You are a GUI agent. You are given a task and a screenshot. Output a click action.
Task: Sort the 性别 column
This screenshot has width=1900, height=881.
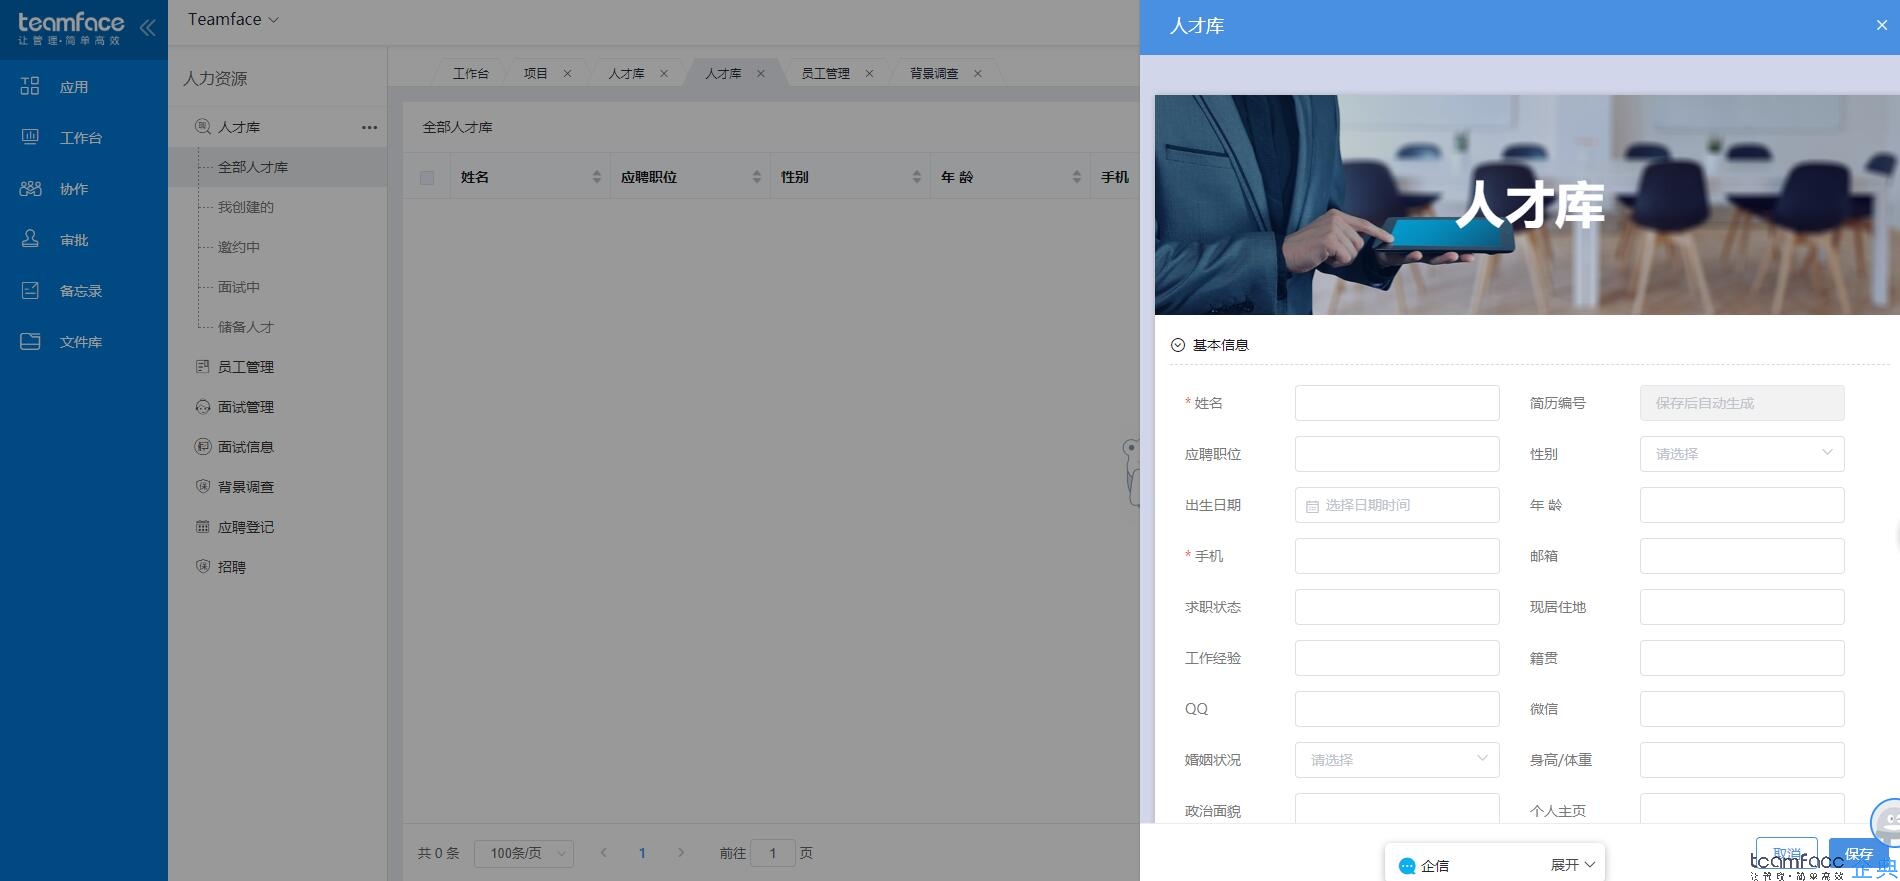pos(917,177)
